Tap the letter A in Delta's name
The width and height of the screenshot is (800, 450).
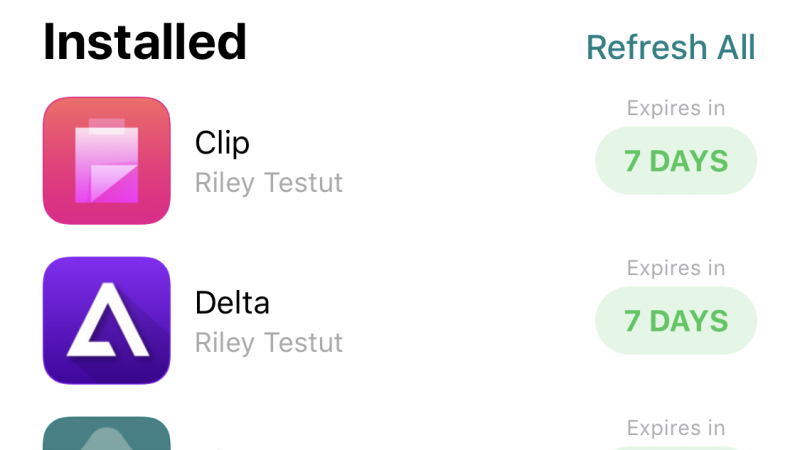pos(261,302)
